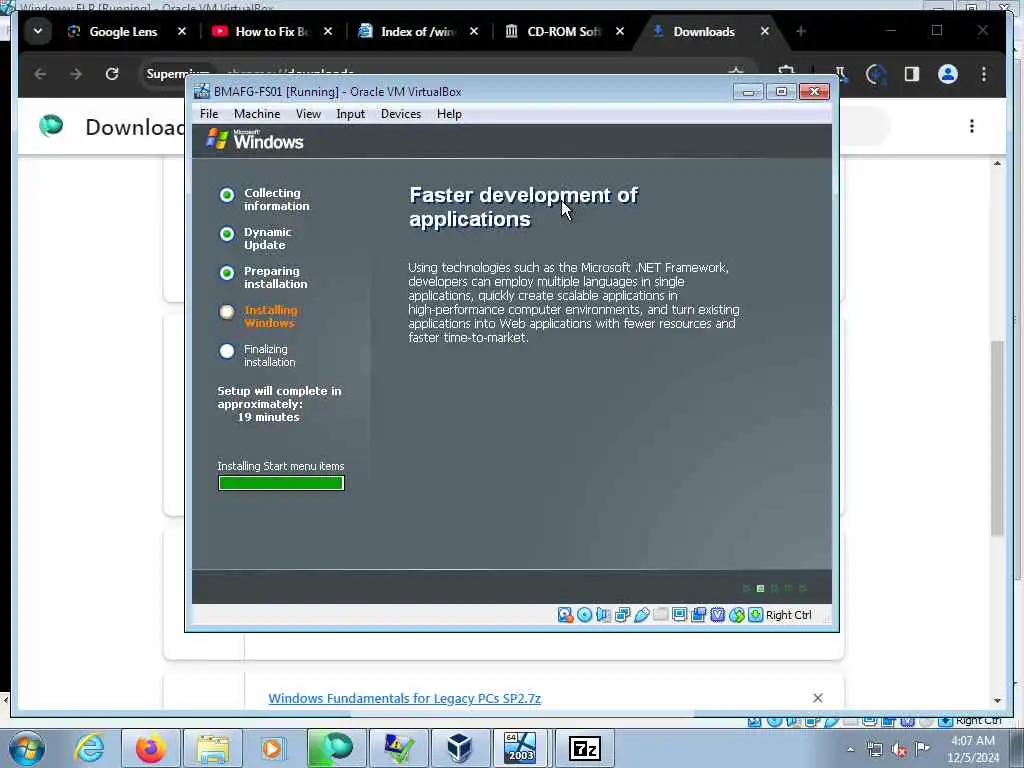Screen dimensions: 1024x768
Task: Close the Downloads tab
Action: [765, 31]
